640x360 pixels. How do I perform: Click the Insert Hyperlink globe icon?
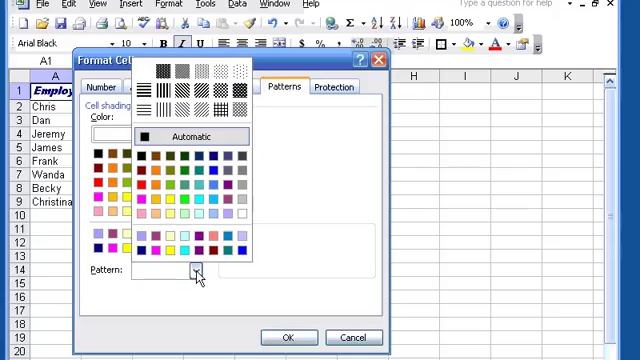coord(331,23)
